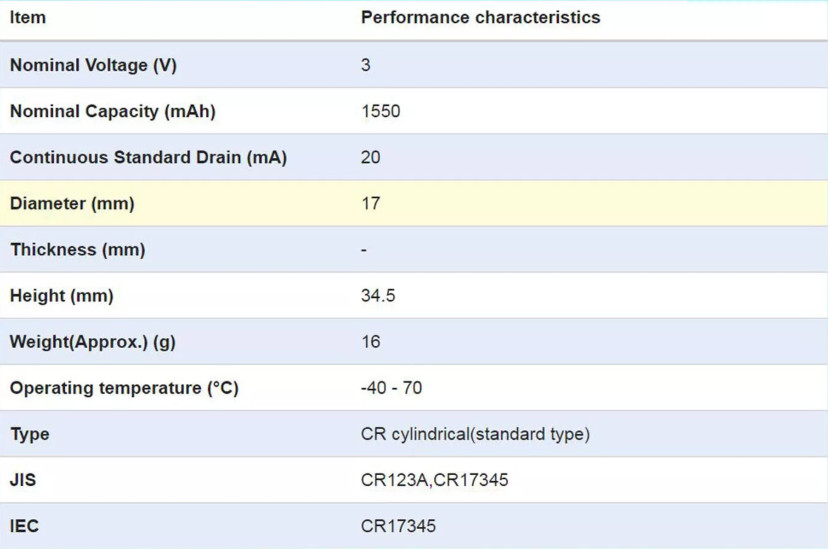Select the Continuous Standard Drain (mA) label
Screen dimensions: 828x549
pyautogui.click(x=148, y=157)
